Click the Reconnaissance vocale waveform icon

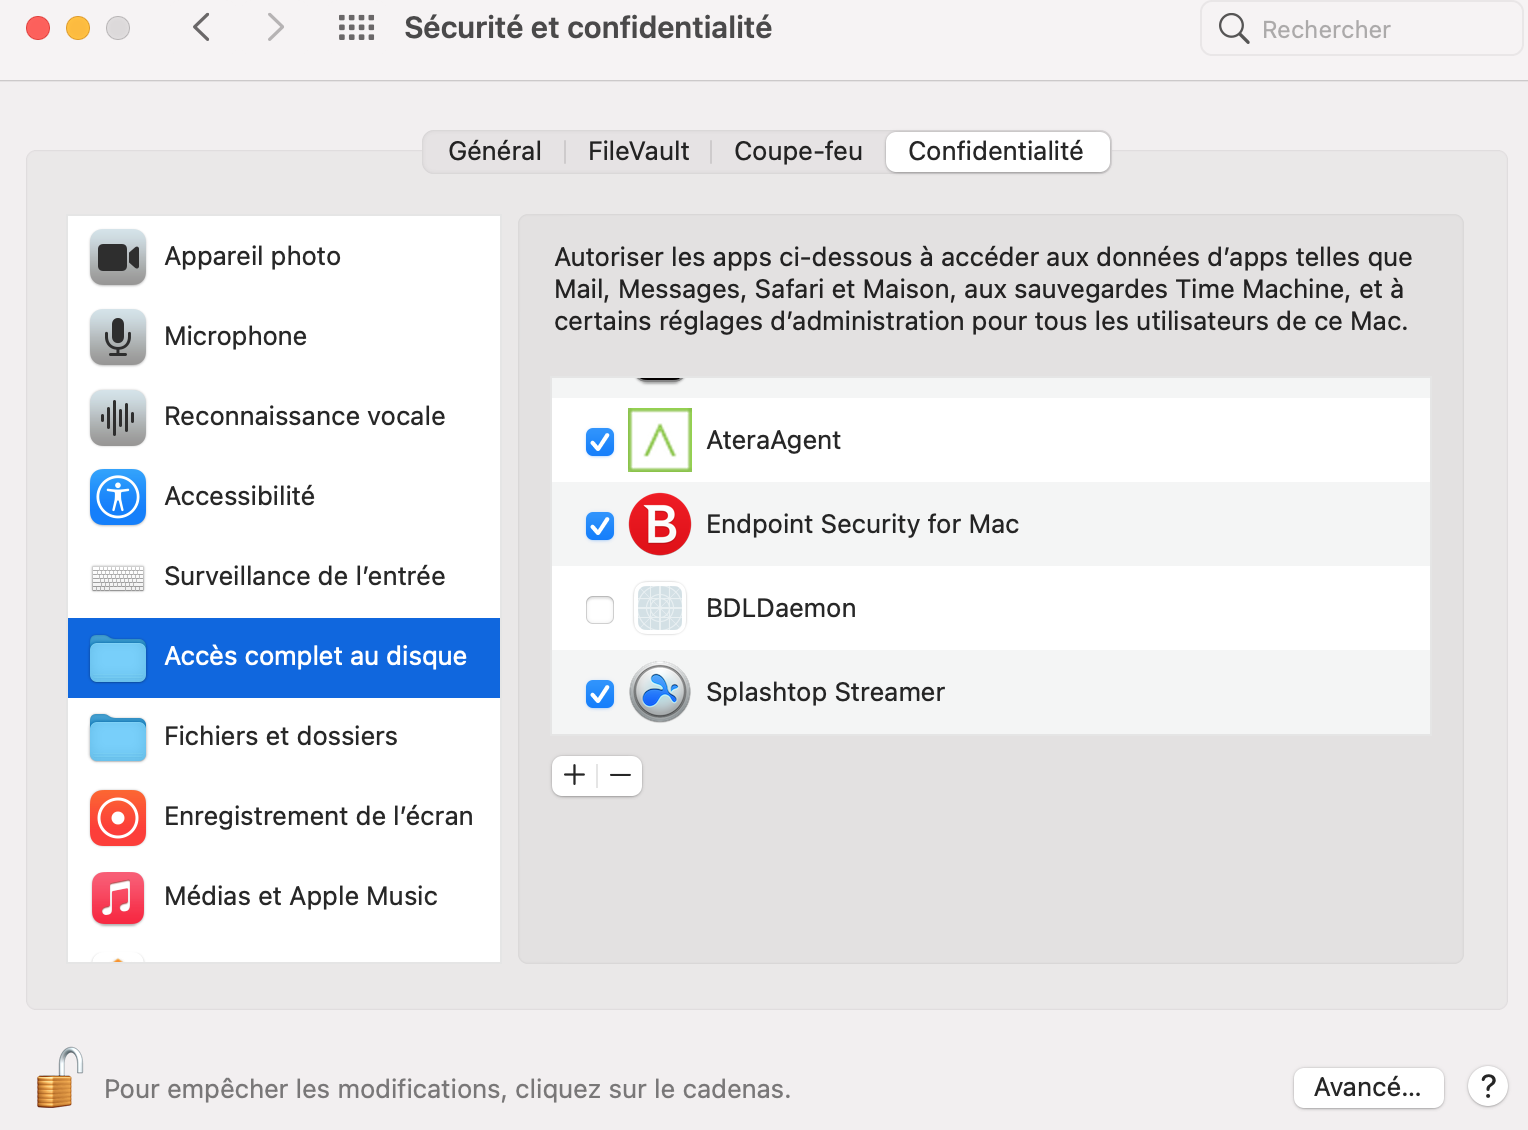pos(118,417)
